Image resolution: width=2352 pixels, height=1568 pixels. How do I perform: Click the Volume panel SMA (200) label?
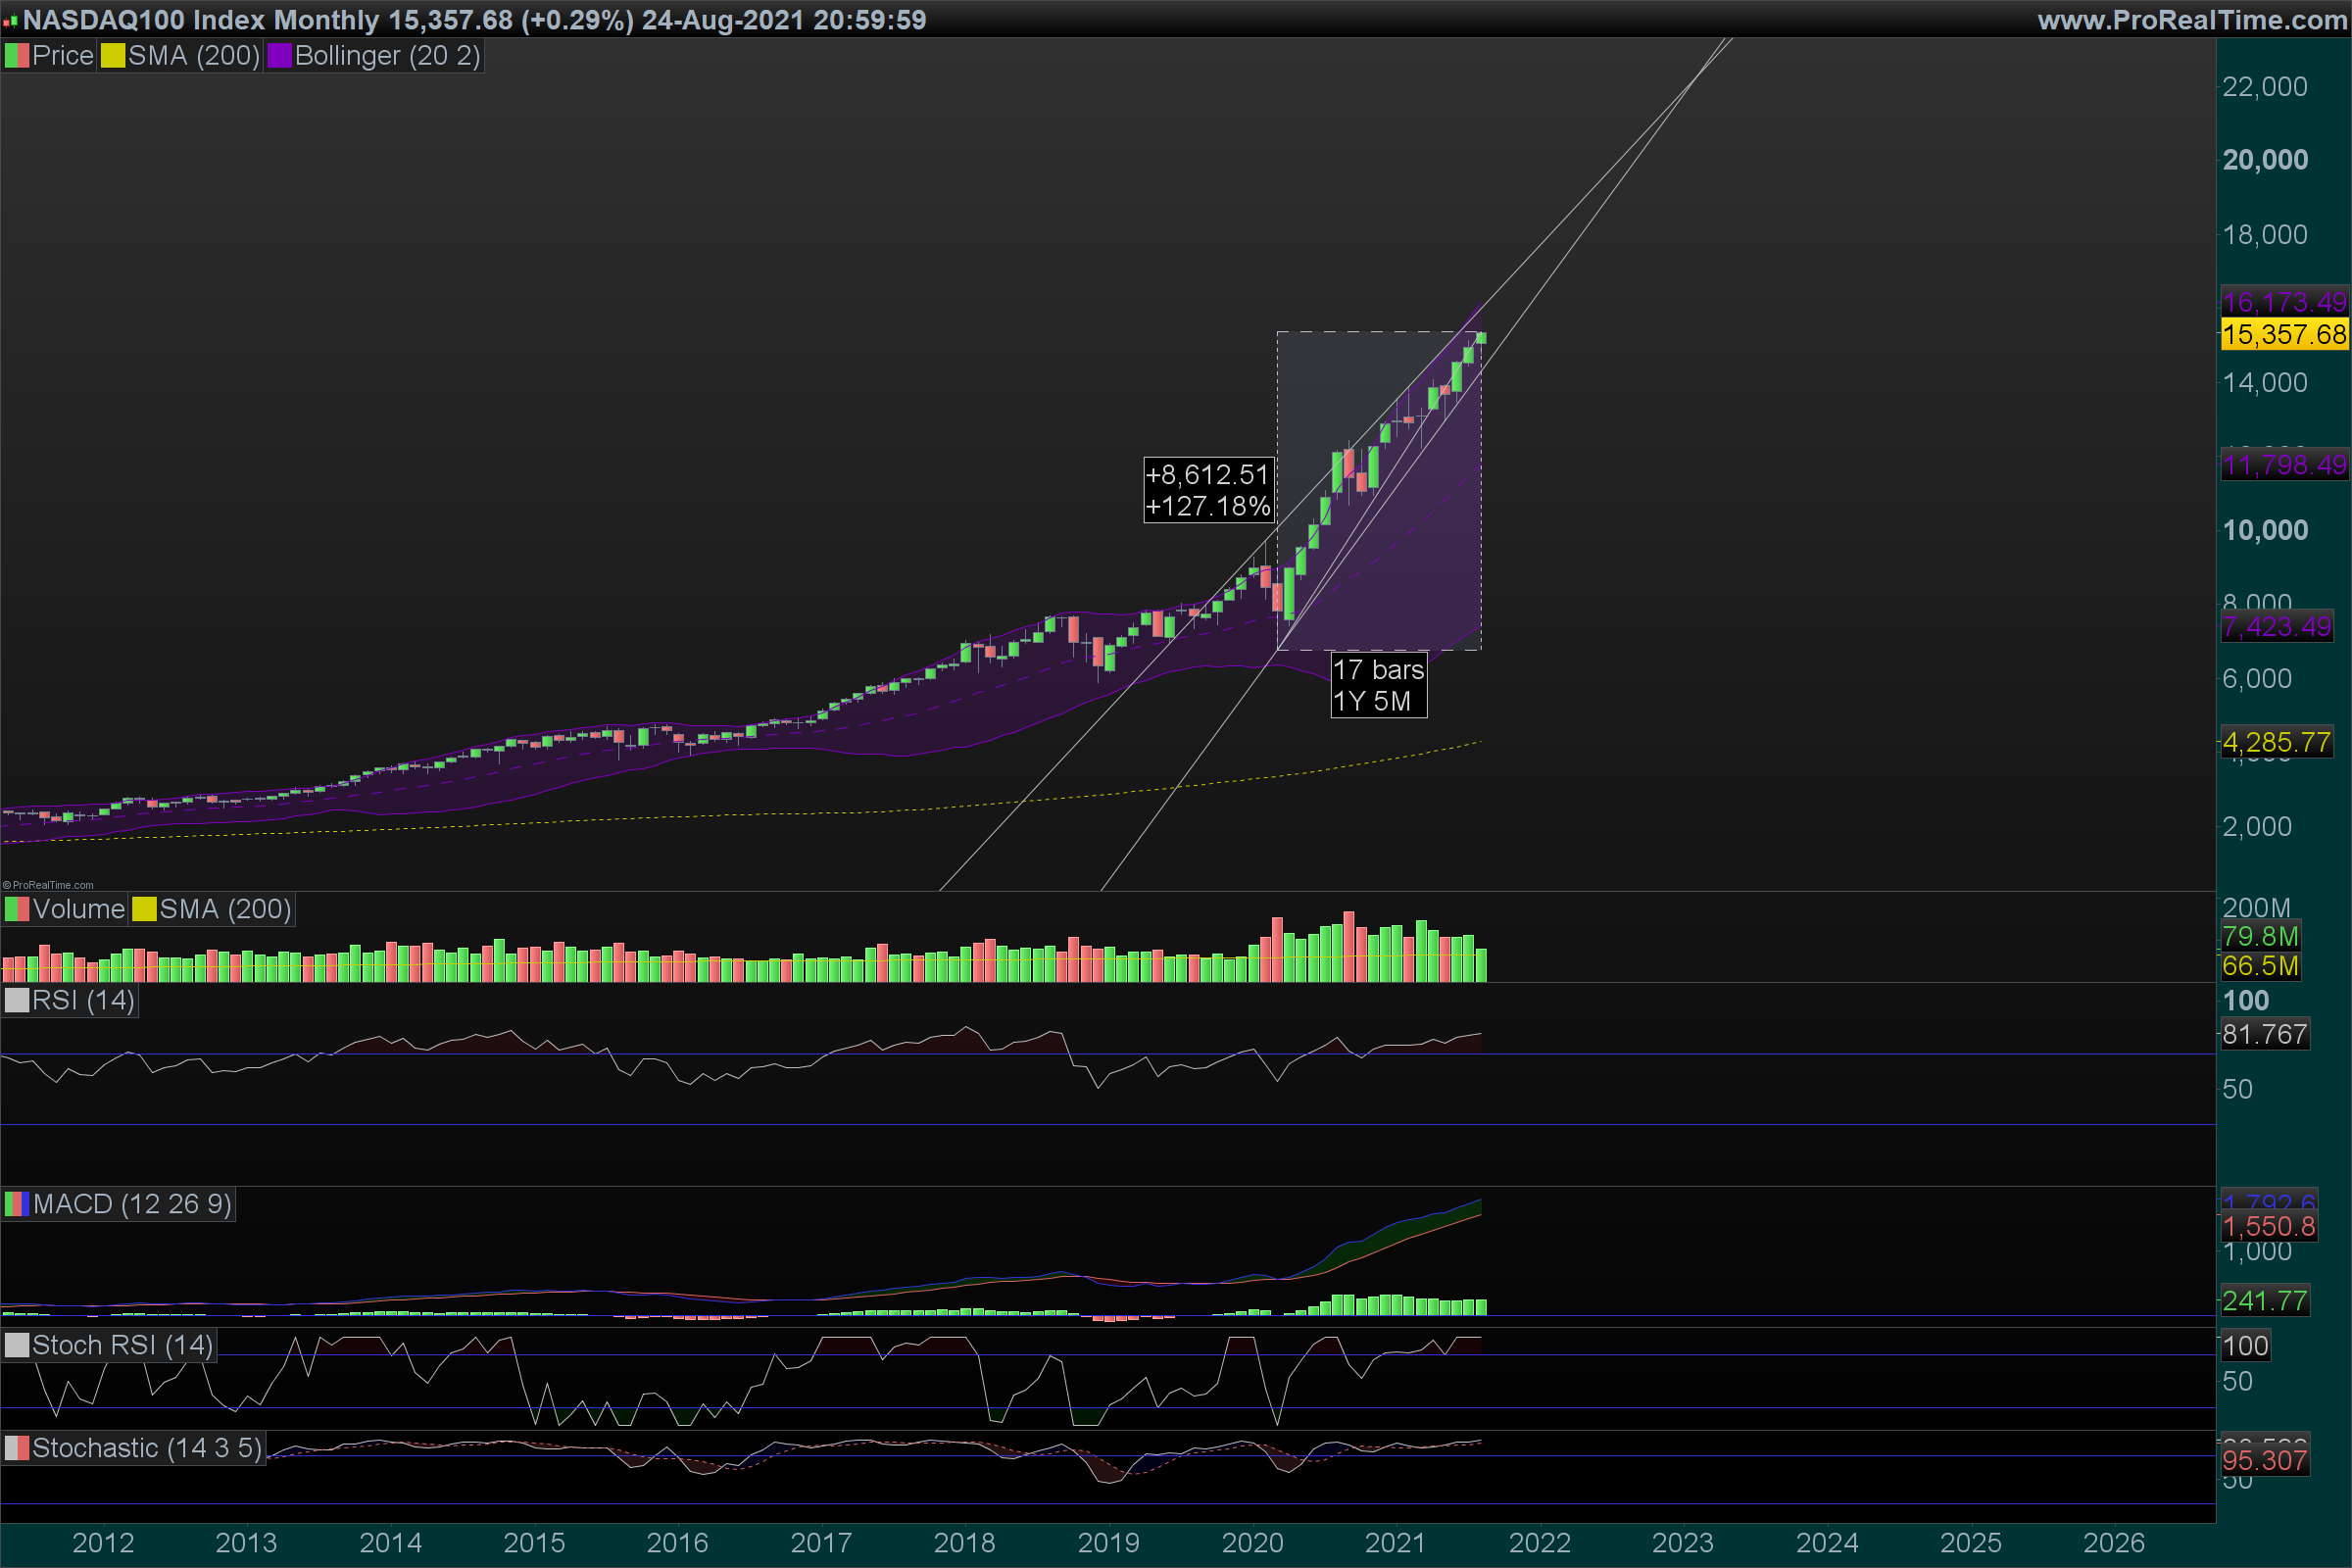point(225,909)
